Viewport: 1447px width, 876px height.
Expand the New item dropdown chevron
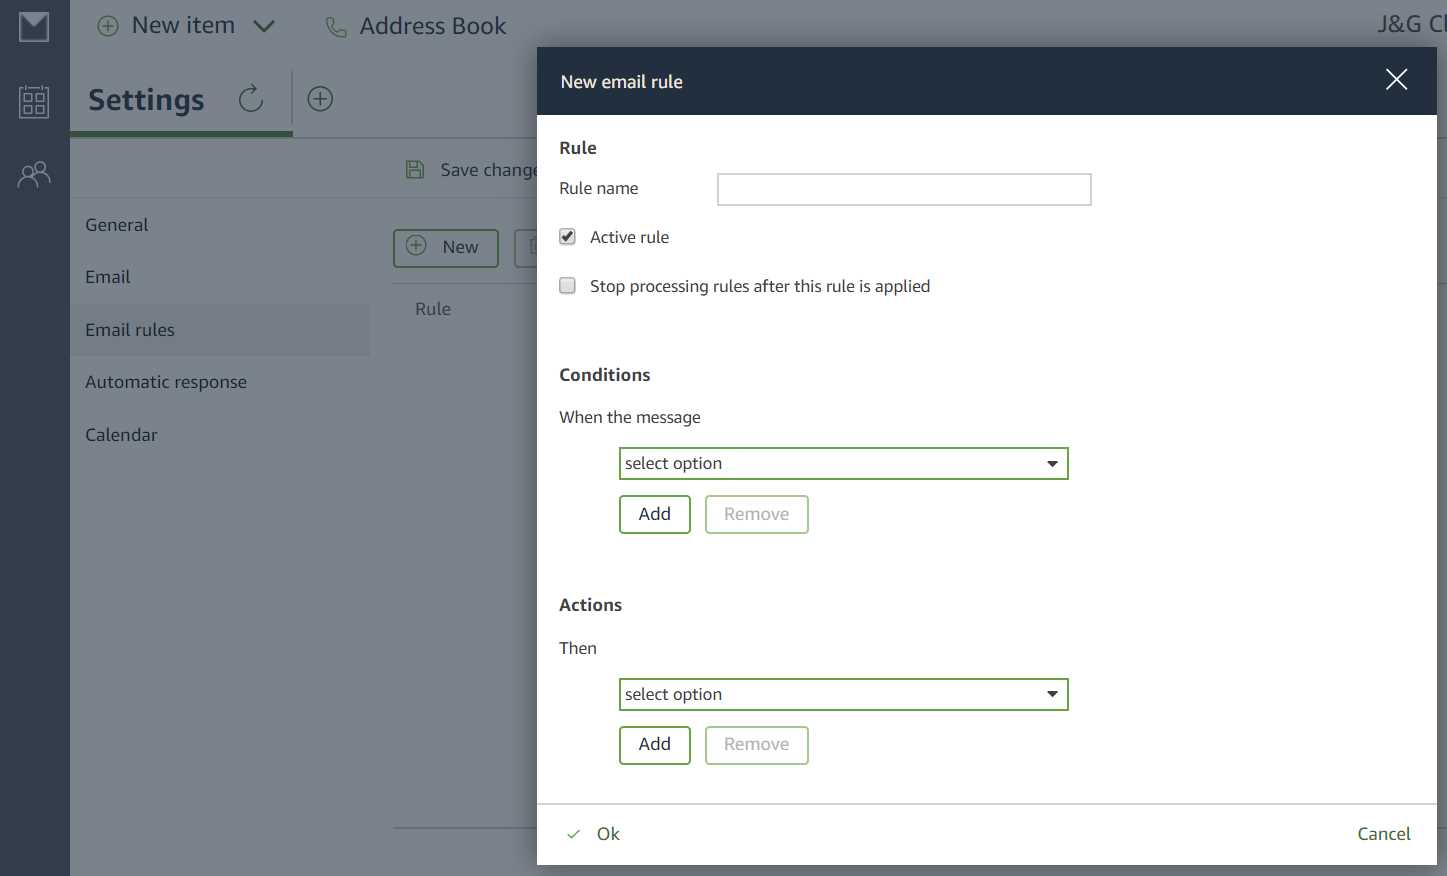coord(264,26)
